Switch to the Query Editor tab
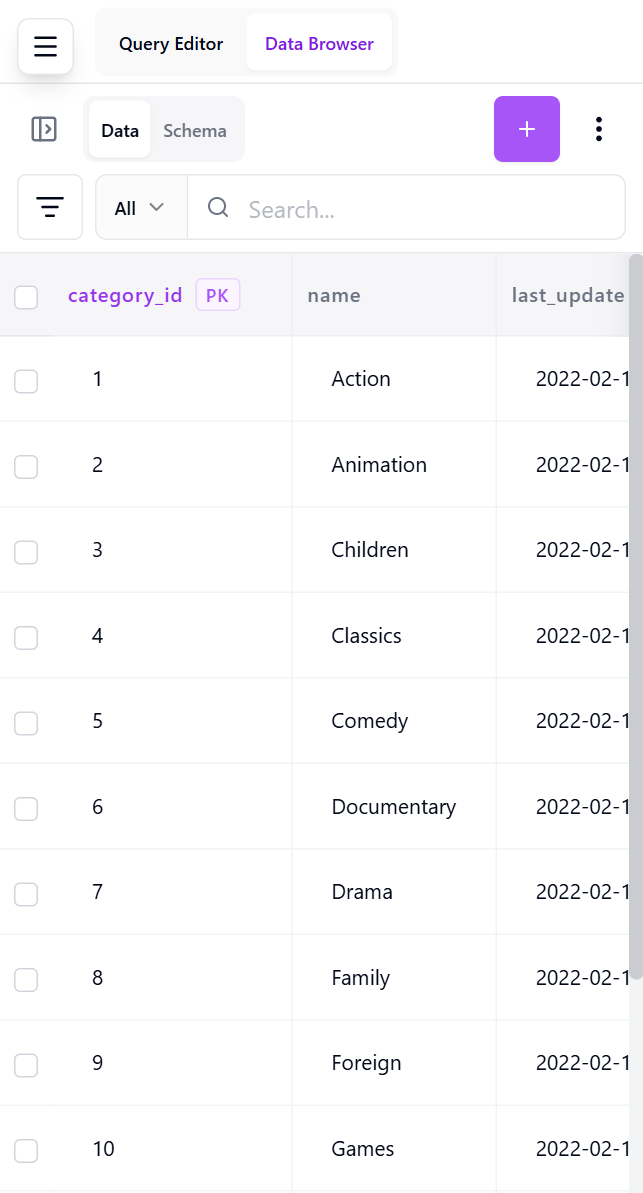This screenshot has width=643, height=1193. tap(171, 44)
